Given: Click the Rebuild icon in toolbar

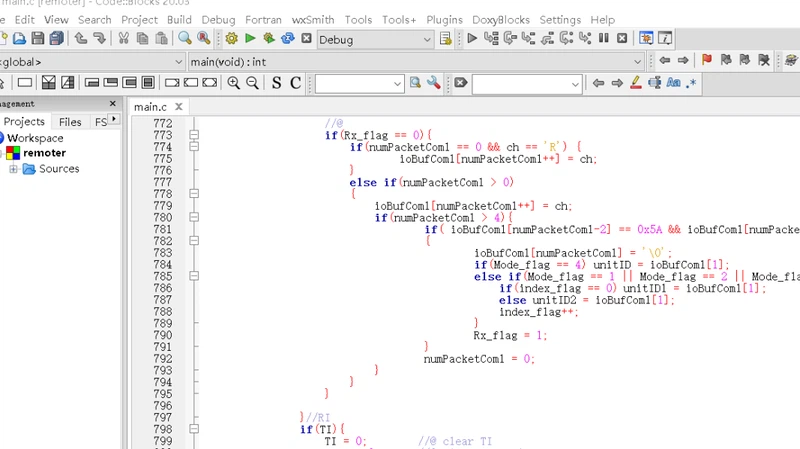Looking at the screenshot, I should click(288, 39).
